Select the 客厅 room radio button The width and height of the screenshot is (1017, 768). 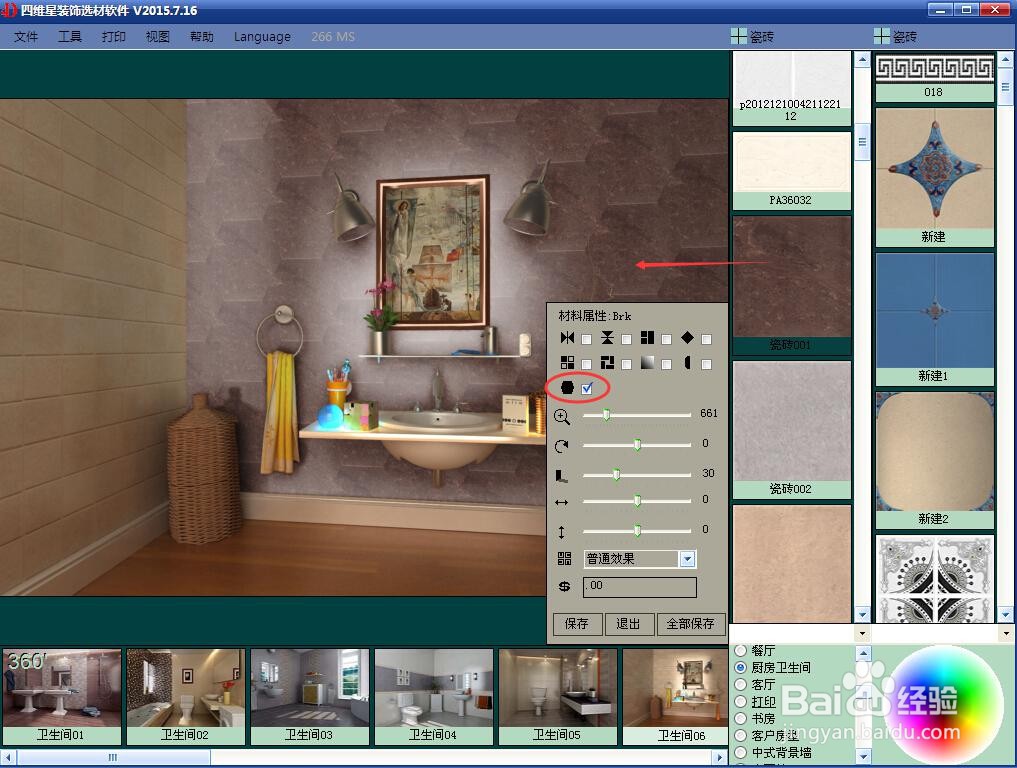[x=740, y=684]
